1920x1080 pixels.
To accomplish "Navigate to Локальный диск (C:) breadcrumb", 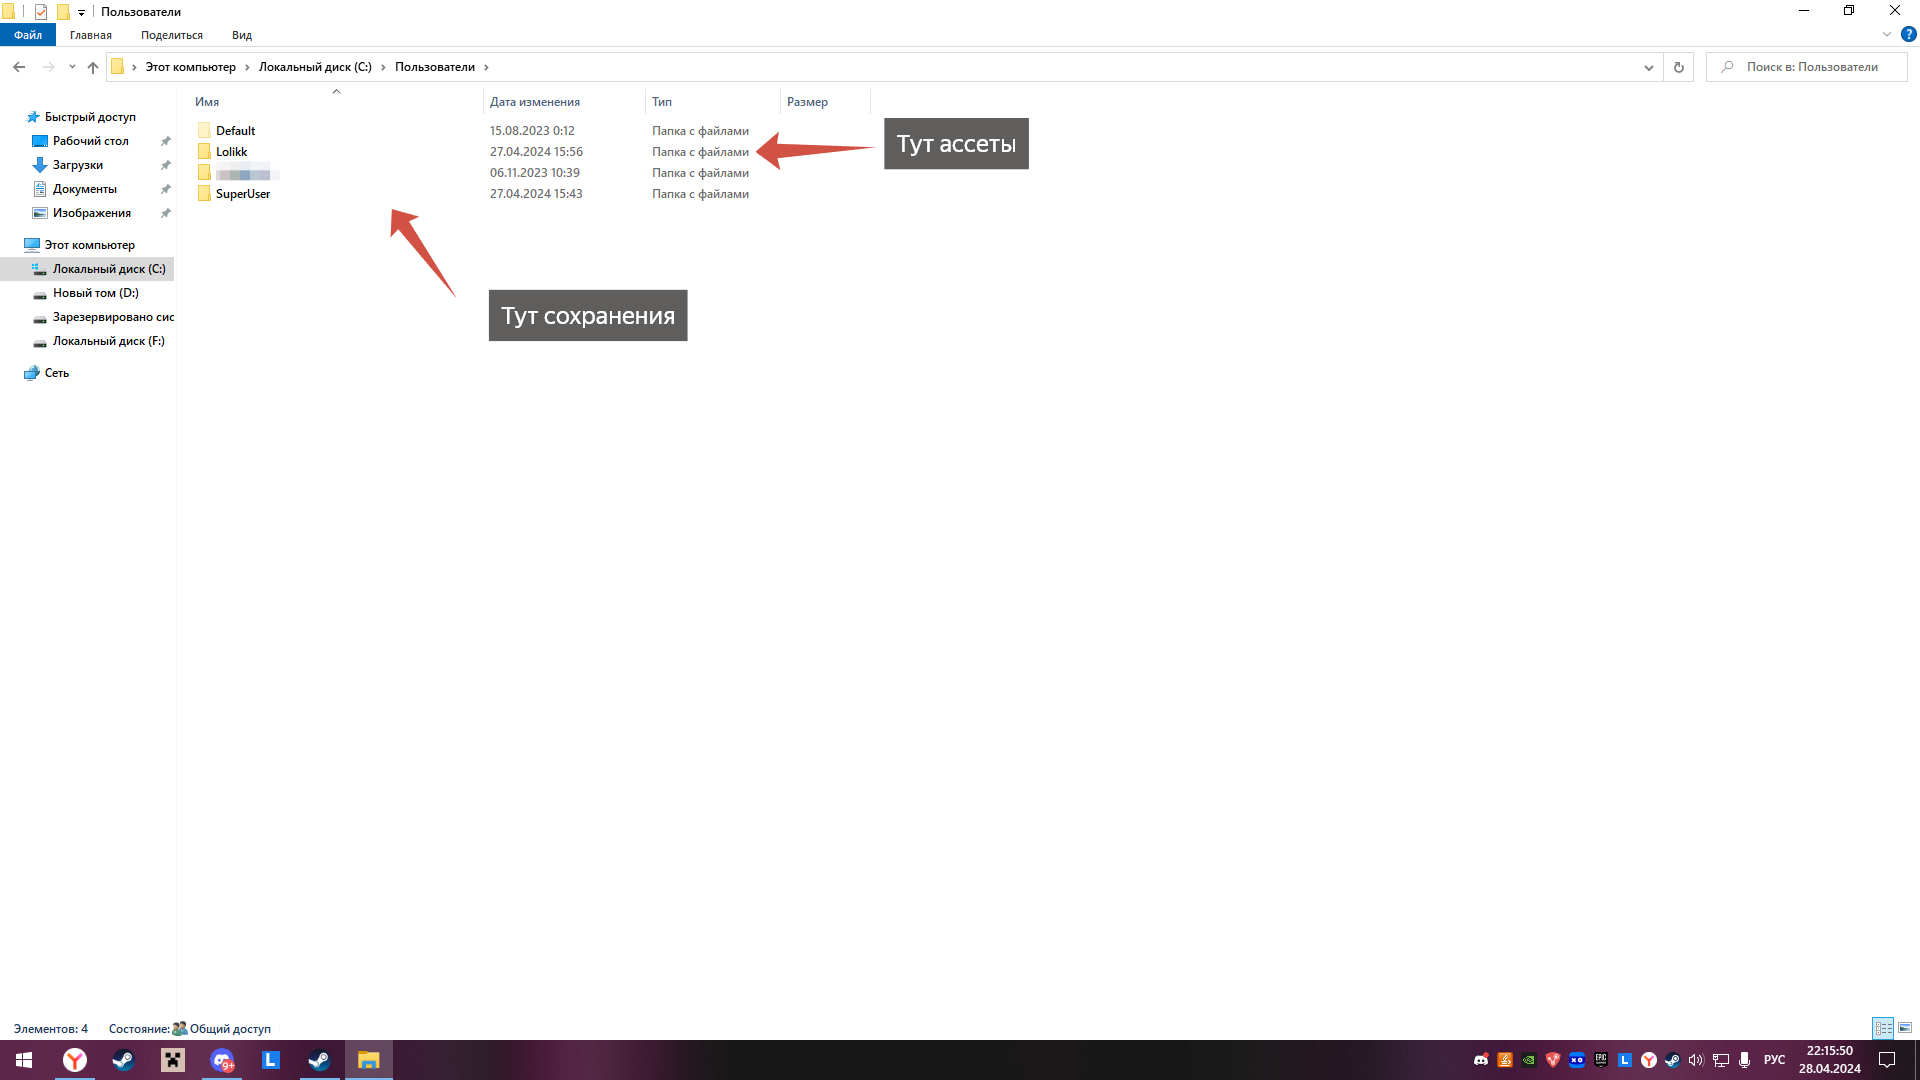I will coord(315,67).
